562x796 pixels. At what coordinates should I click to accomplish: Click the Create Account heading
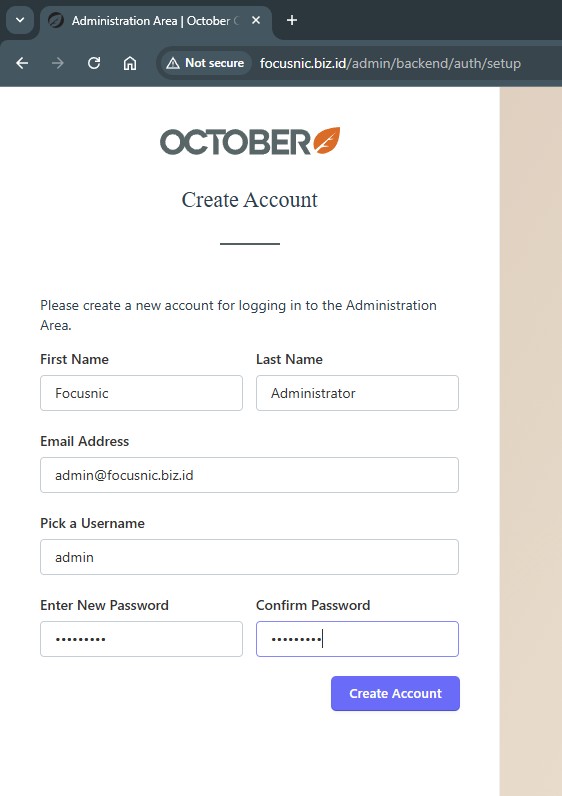tap(250, 200)
